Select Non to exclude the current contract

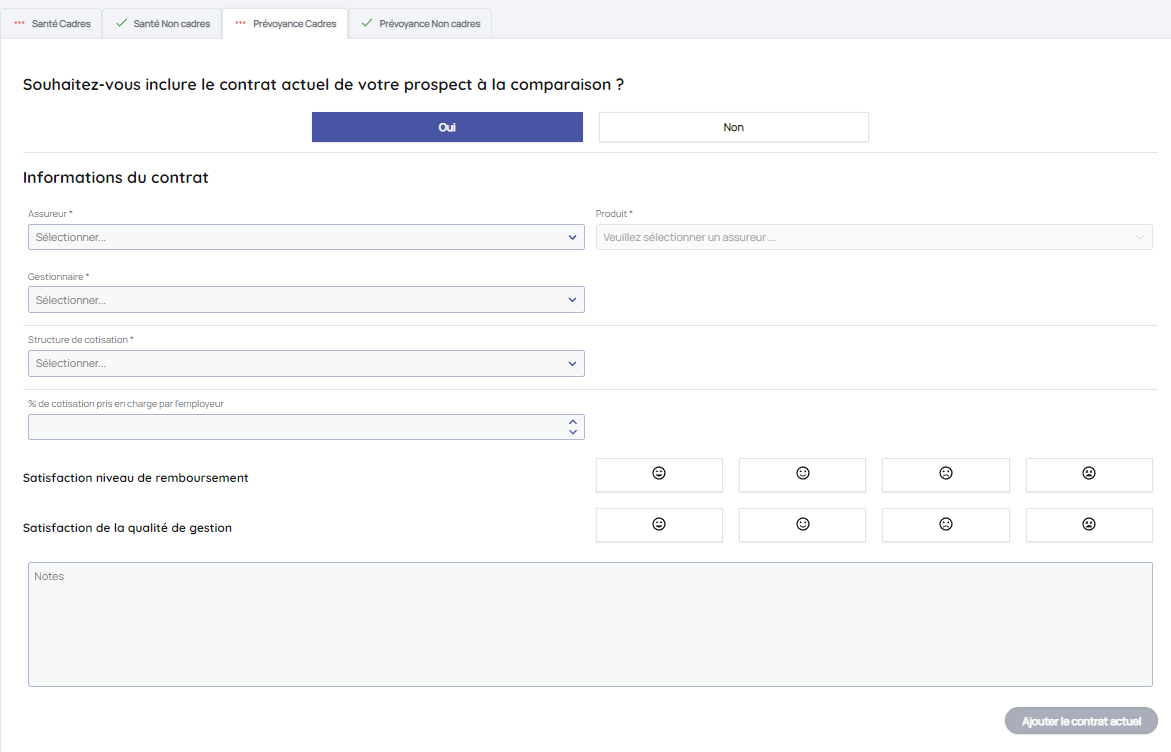[733, 127]
